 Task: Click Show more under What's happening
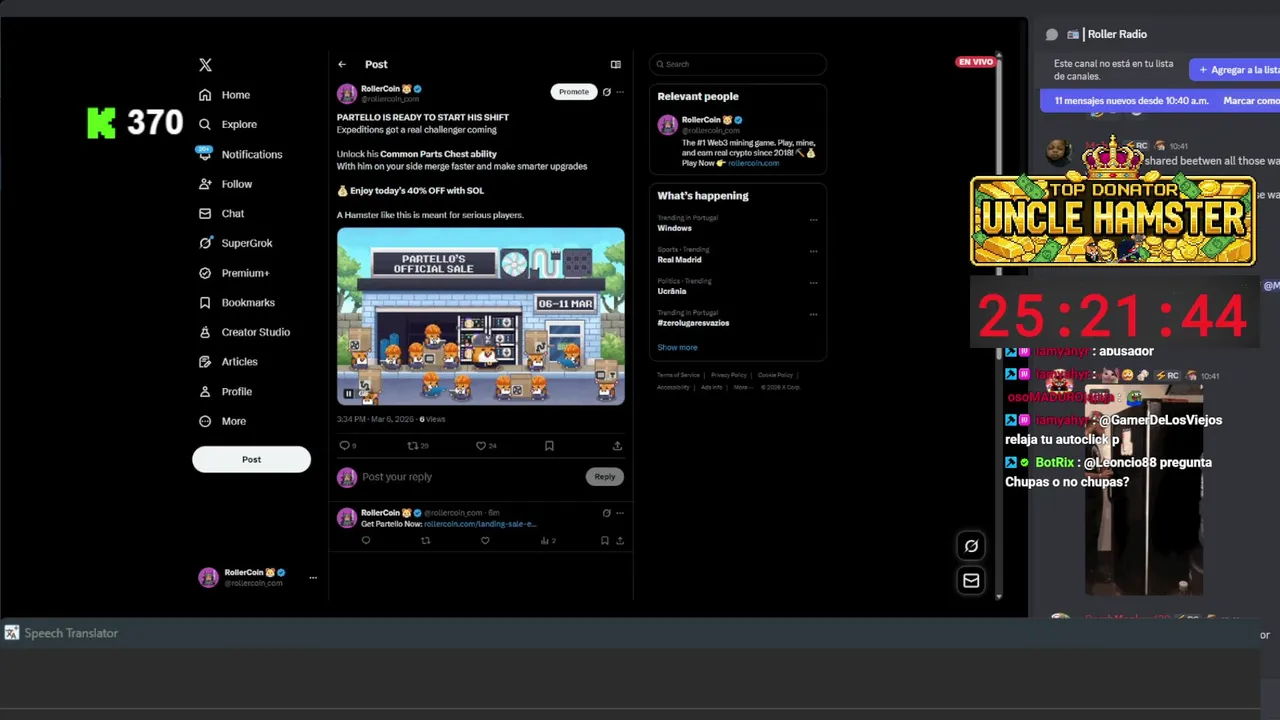coord(677,348)
